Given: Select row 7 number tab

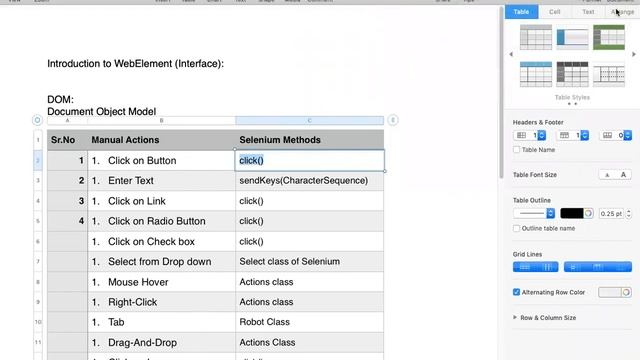Looking at the screenshot, I should 38,261.
